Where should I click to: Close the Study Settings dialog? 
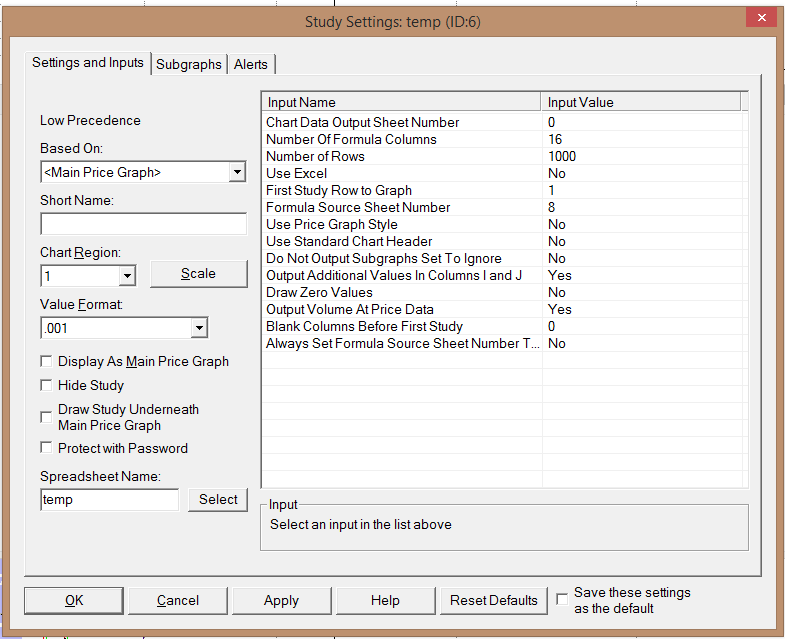[x=761, y=17]
